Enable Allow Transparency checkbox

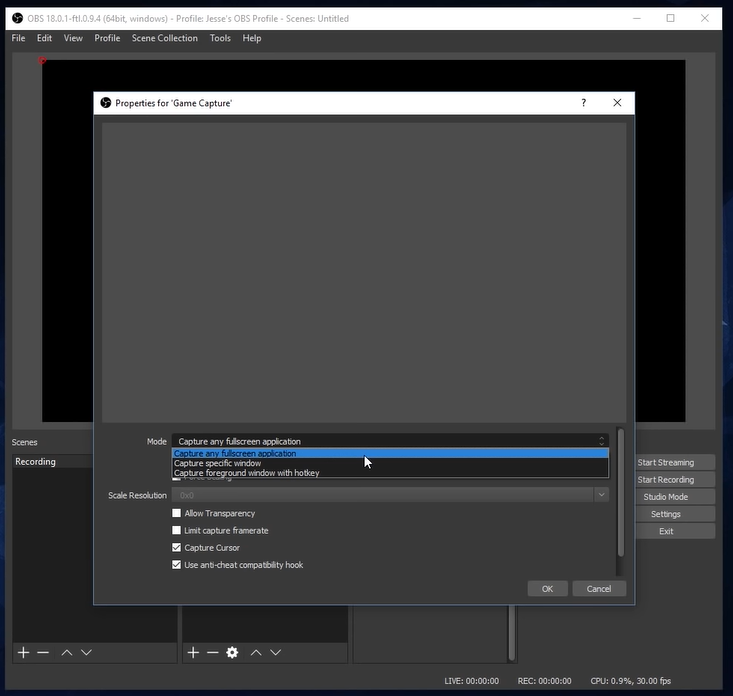coord(177,514)
